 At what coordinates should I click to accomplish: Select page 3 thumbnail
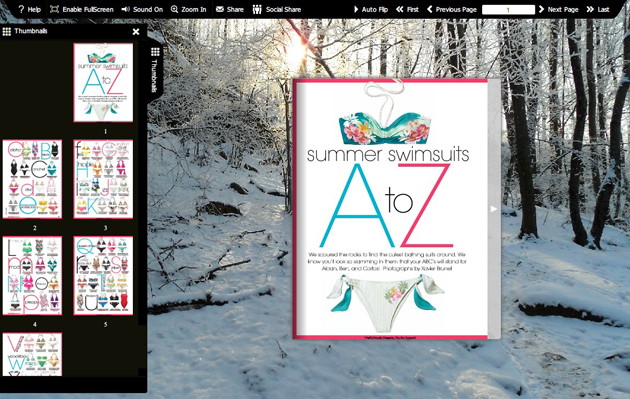click(103, 179)
